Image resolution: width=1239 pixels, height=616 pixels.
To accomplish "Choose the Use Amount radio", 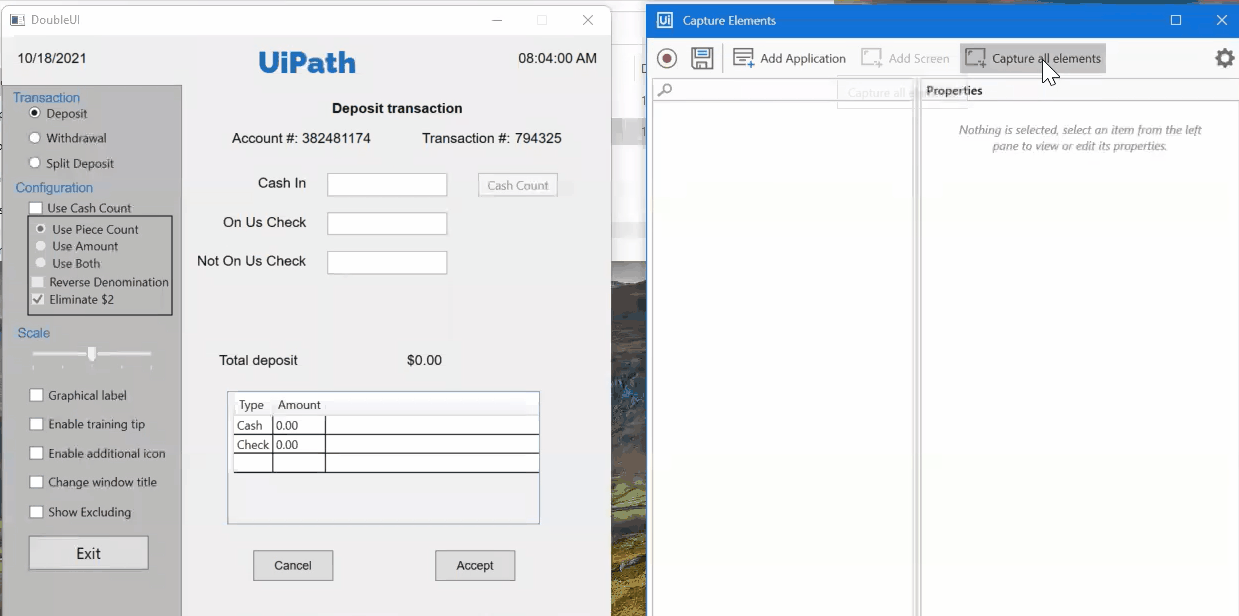I will tap(40, 246).
